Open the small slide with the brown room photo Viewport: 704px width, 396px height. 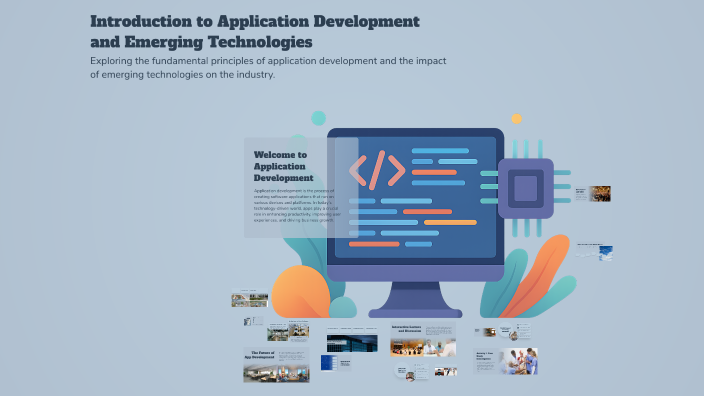tap(485, 332)
